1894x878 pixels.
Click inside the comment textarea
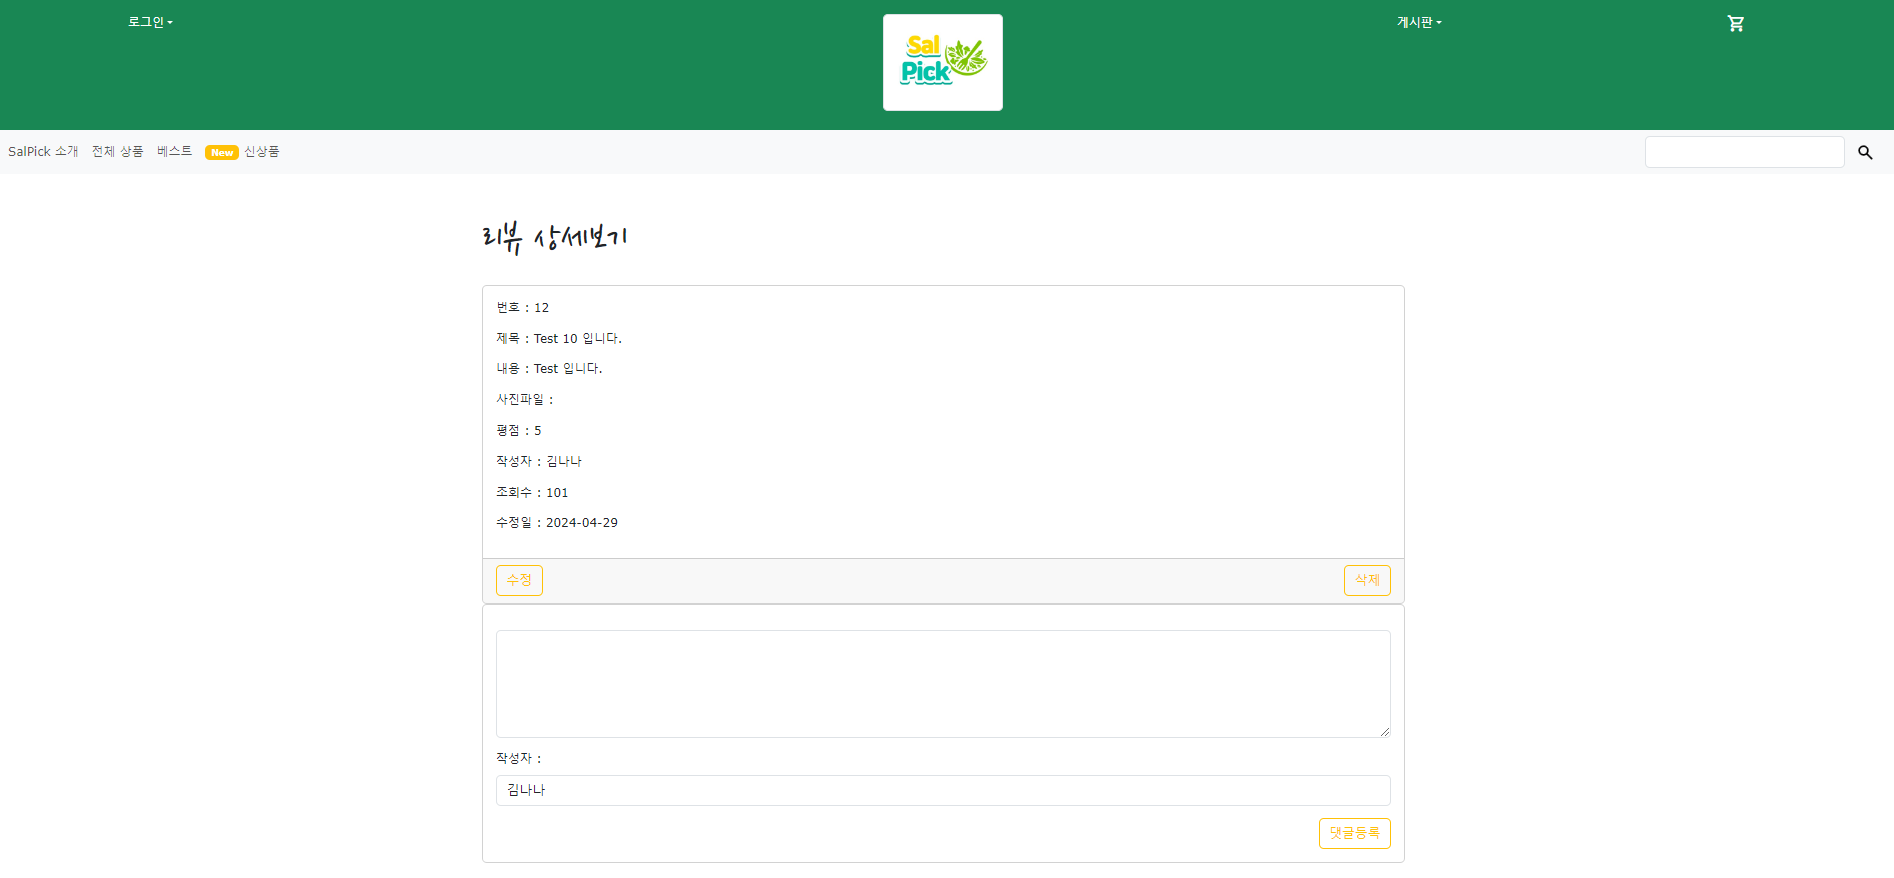point(943,684)
